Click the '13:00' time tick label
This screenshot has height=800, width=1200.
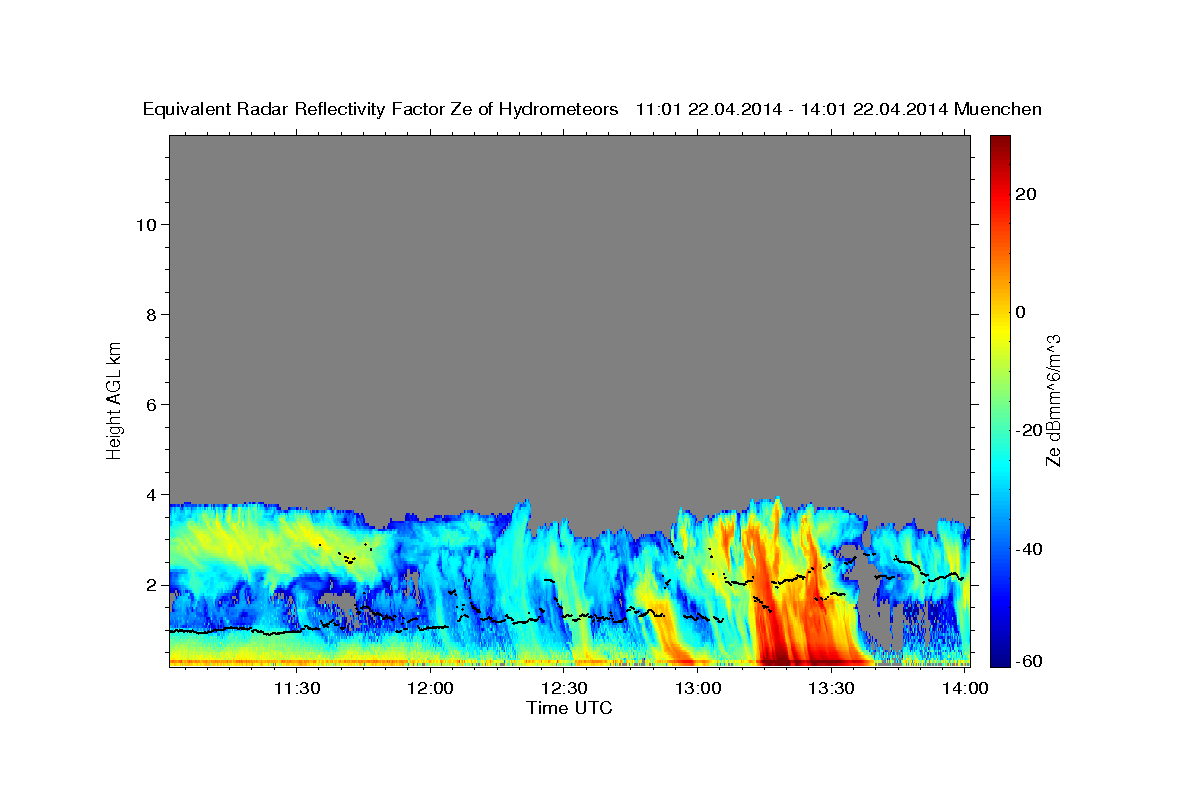pos(698,688)
